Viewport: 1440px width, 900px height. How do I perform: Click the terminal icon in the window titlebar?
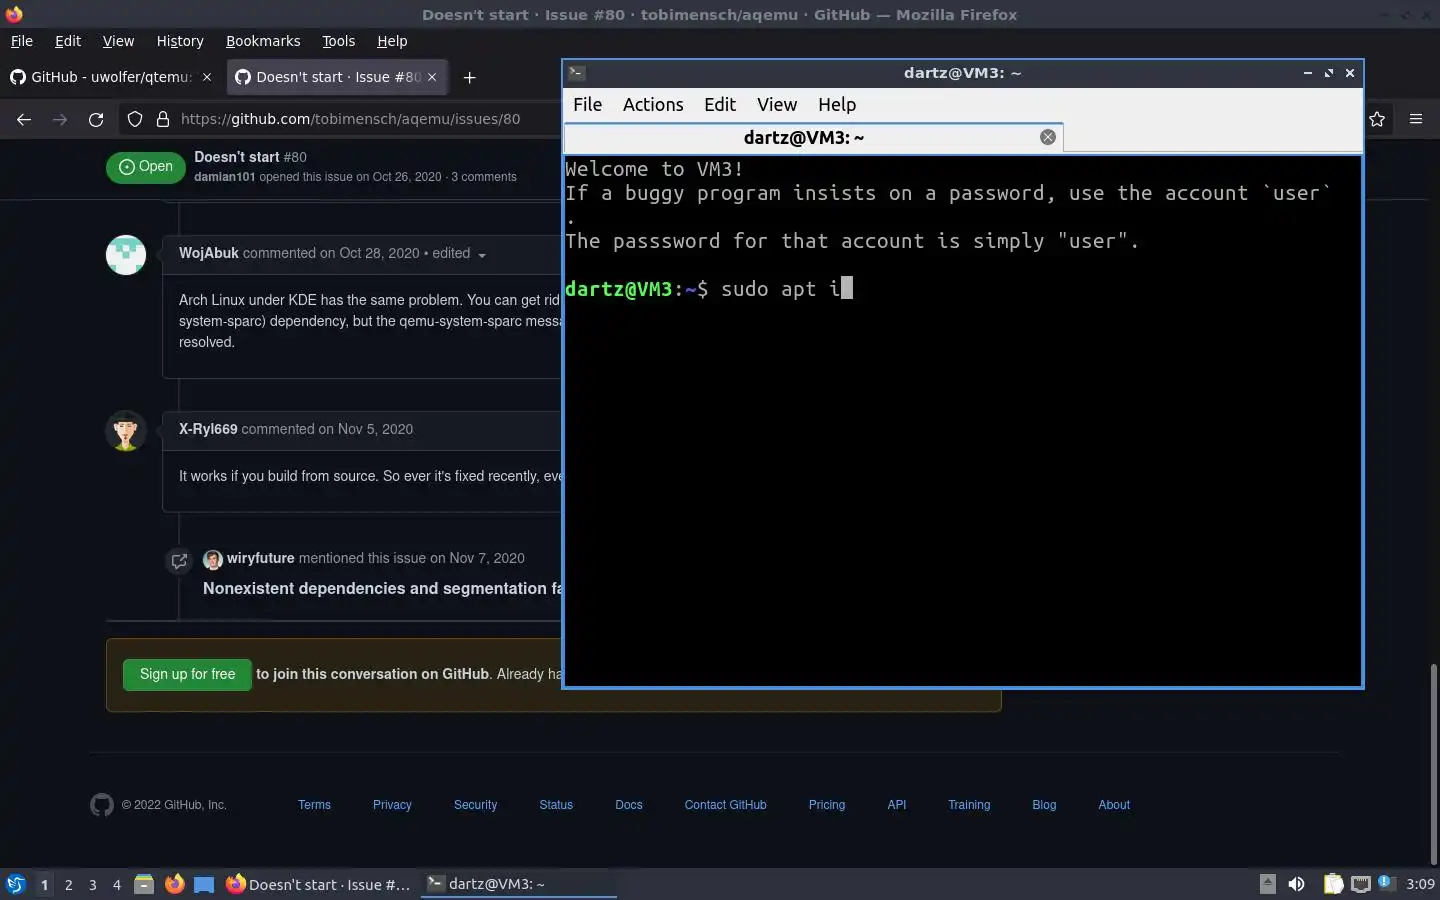coord(577,73)
